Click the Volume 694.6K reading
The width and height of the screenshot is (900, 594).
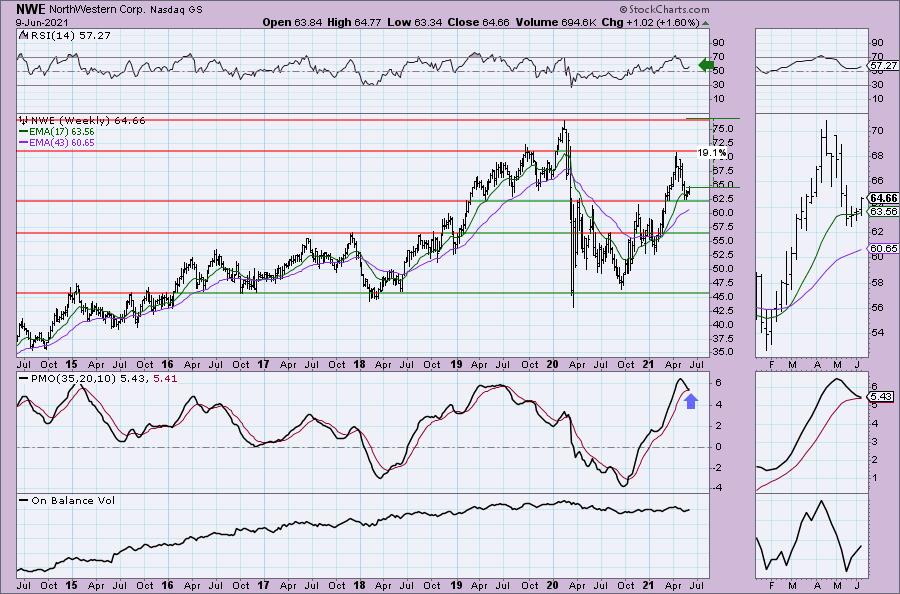pyautogui.click(x=556, y=22)
